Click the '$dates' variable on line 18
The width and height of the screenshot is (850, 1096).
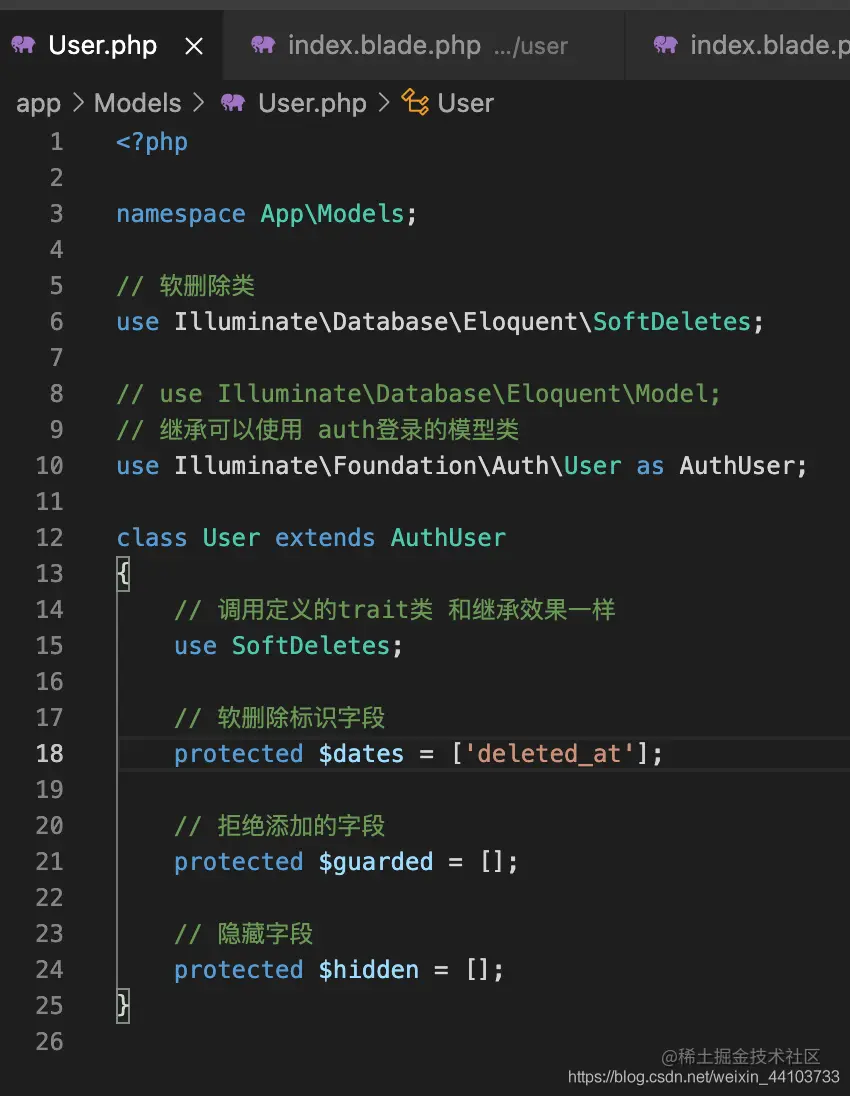[361, 754]
